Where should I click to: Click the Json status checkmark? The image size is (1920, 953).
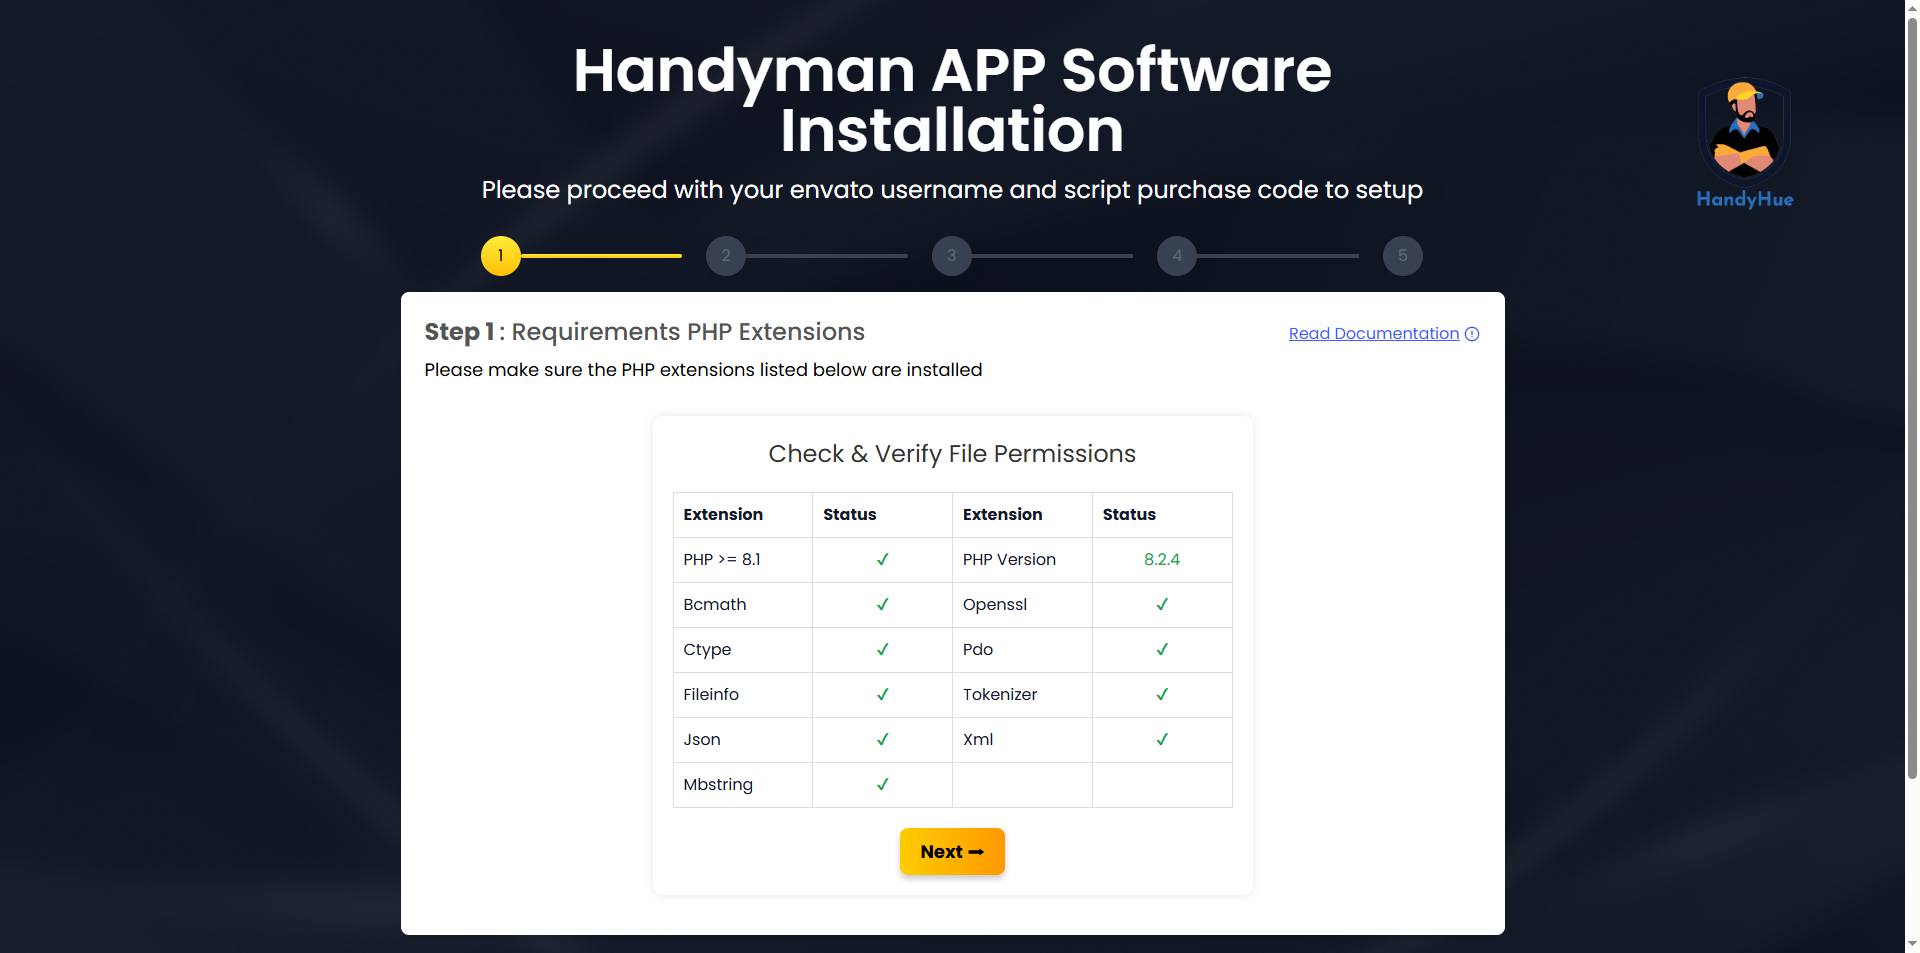(882, 739)
